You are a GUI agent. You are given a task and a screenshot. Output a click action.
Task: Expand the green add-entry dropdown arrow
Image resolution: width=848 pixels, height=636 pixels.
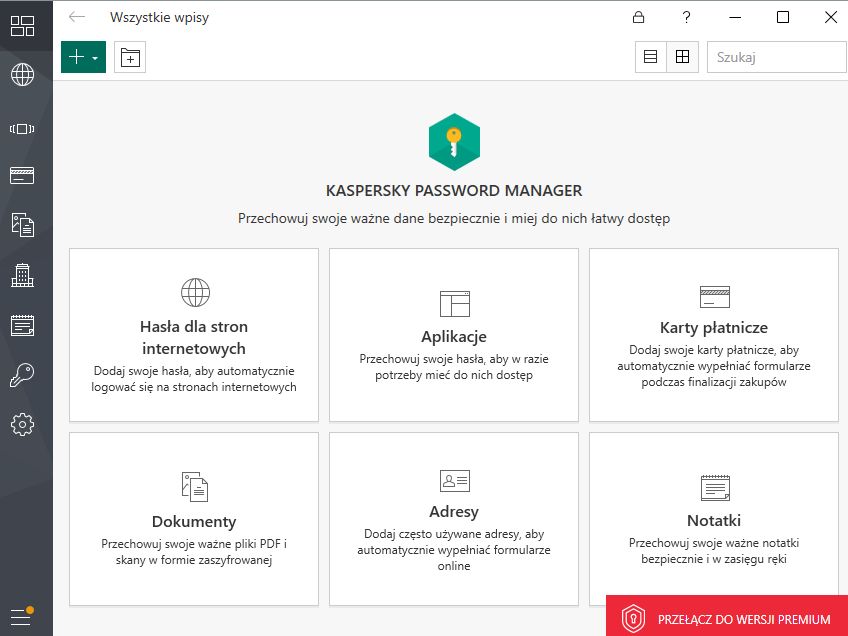click(x=95, y=57)
